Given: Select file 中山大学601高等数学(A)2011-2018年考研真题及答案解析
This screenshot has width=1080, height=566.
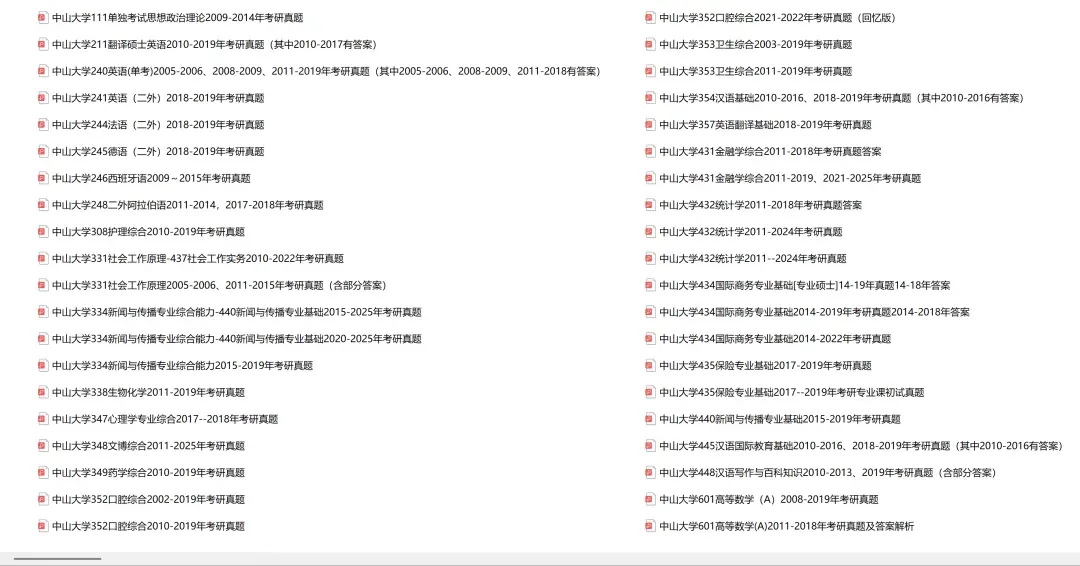Looking at the screenshot, I should click(787, 527).
